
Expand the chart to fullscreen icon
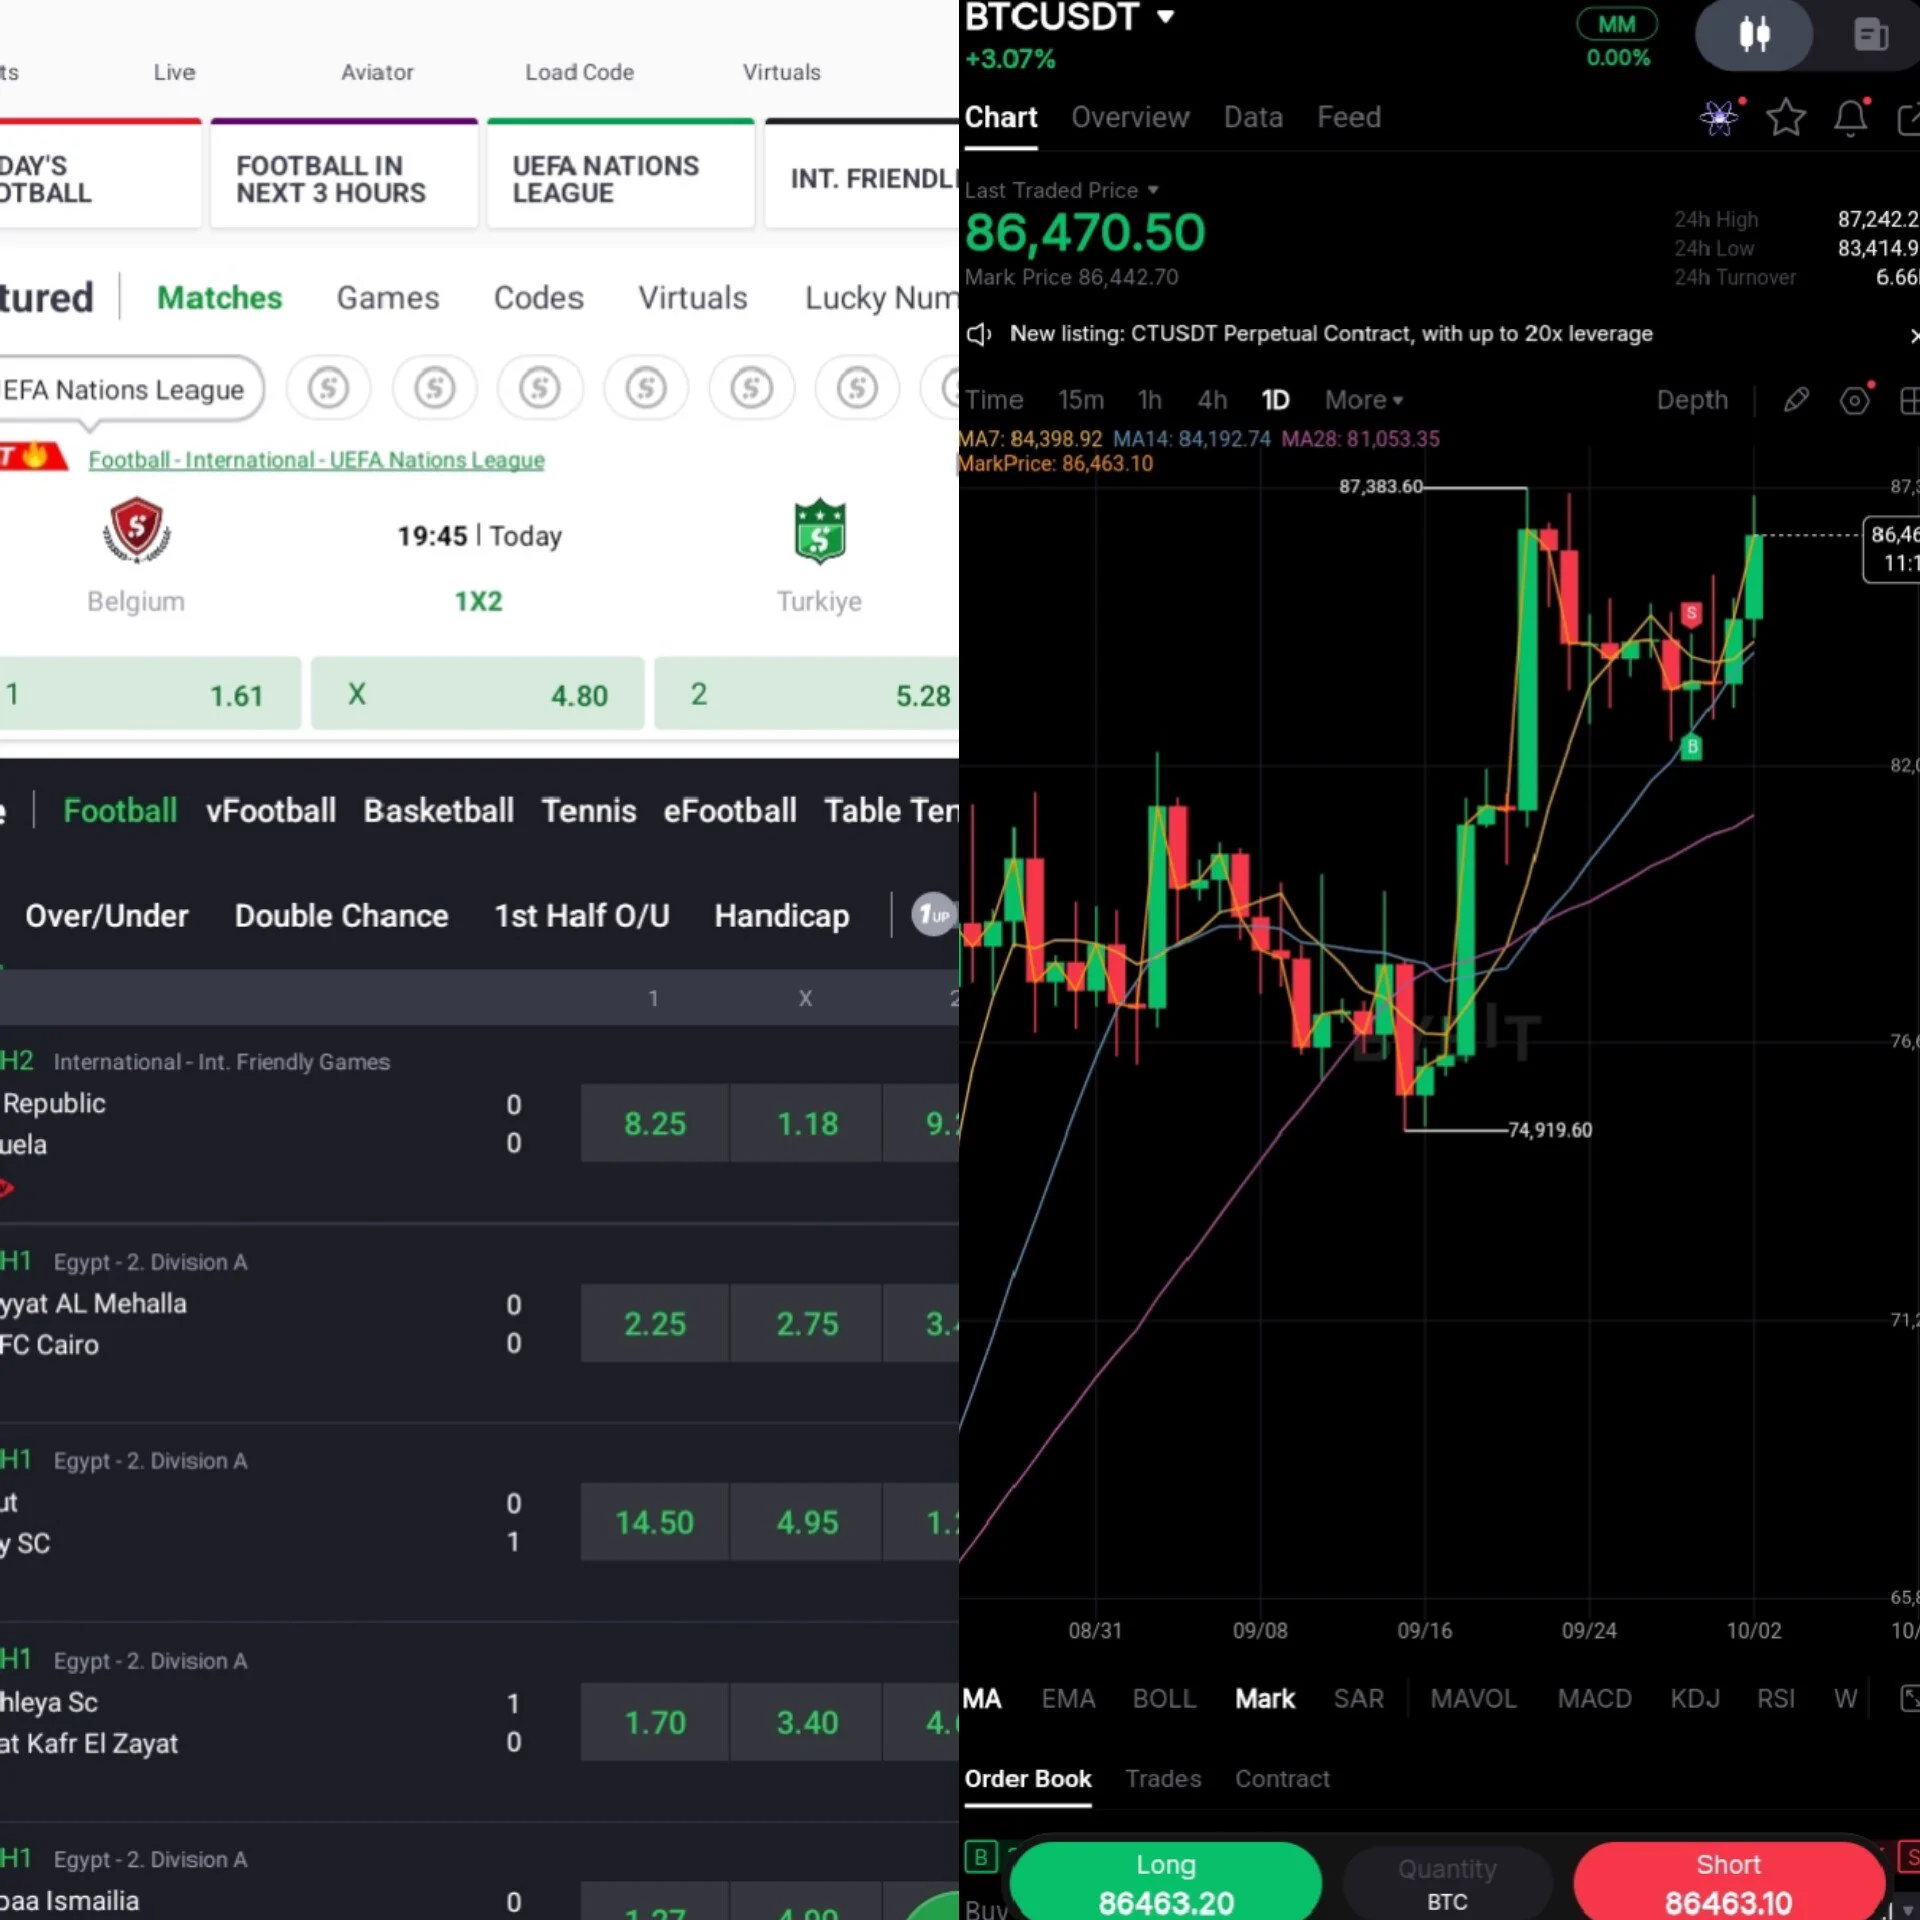point(1909,1698)
